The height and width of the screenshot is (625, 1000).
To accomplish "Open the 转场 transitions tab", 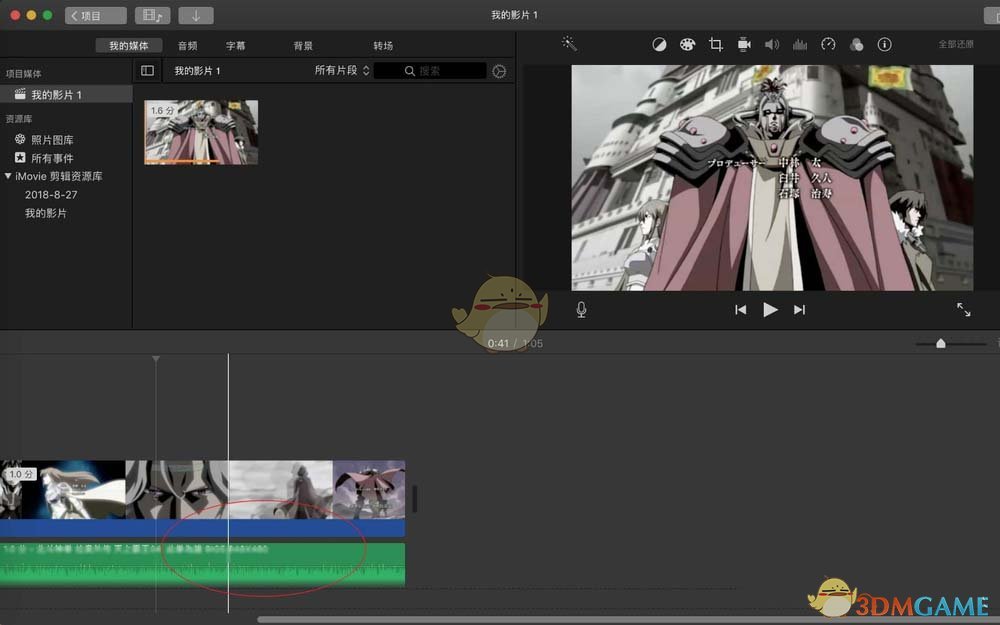I will tap(383, 45).
